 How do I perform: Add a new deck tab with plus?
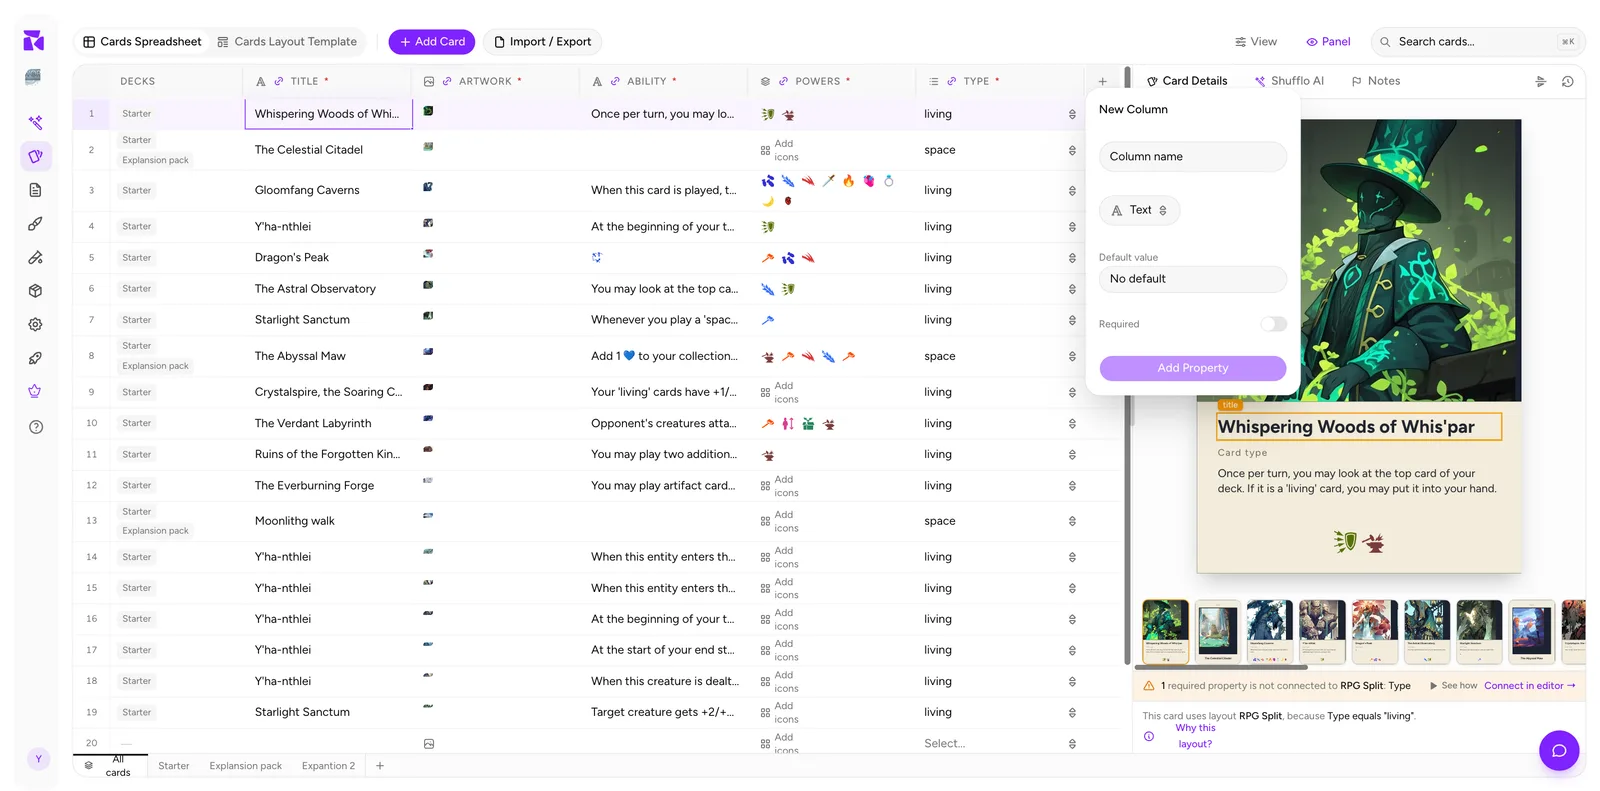tap(380, 766)
